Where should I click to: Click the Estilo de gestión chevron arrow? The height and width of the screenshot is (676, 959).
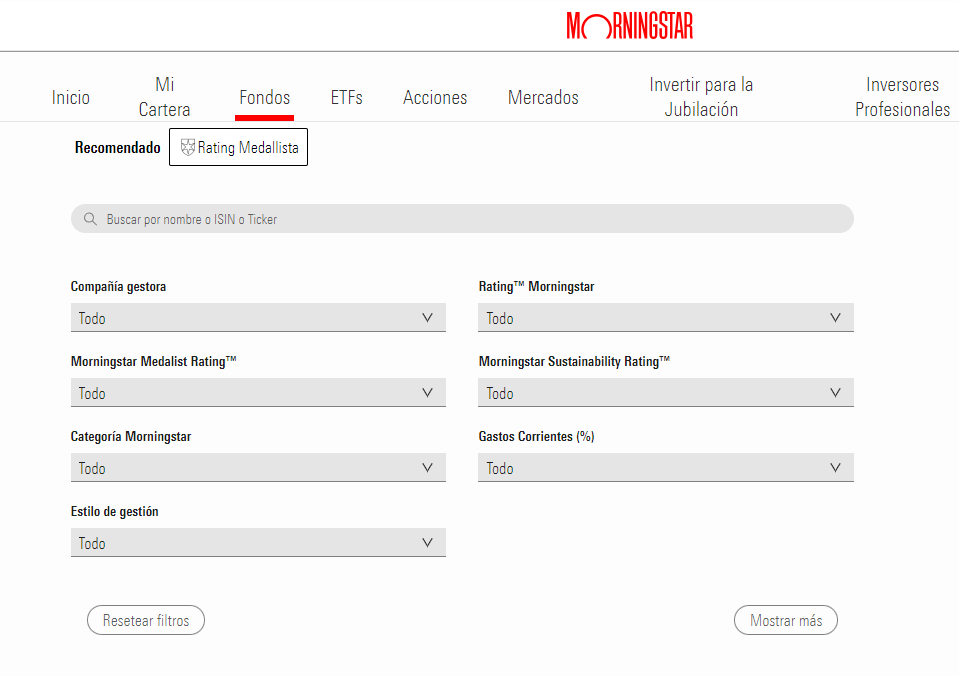pos(428,543)
